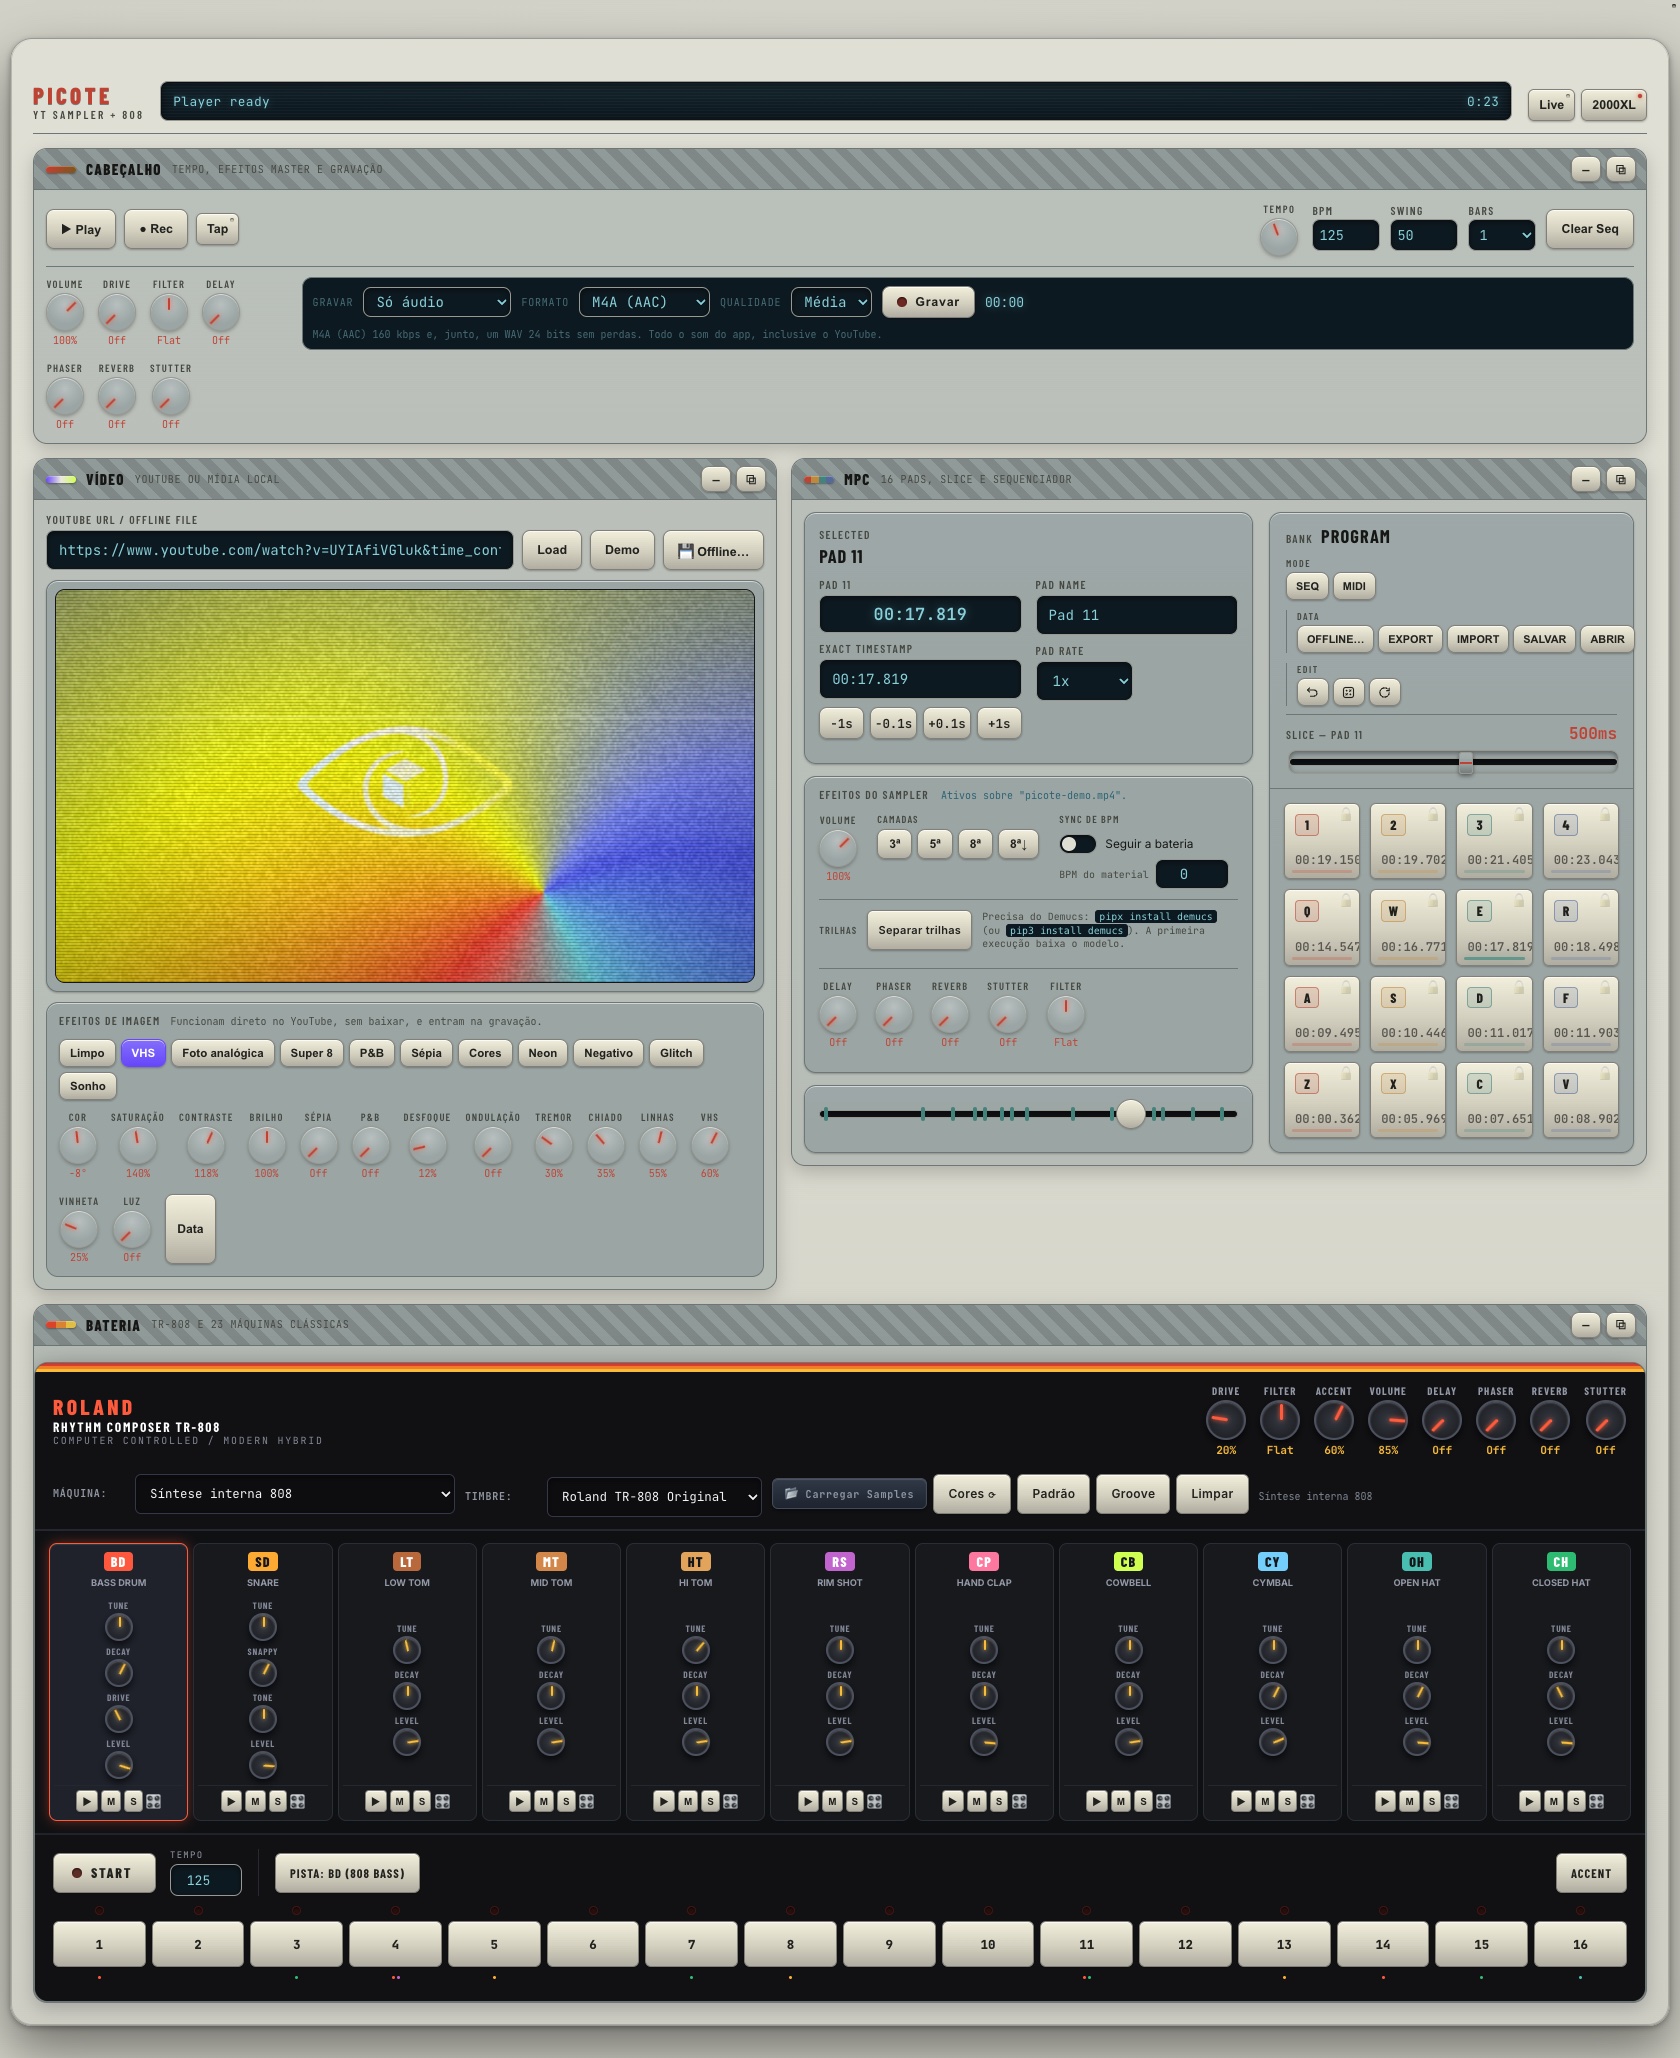Click the redo icon in MPC Edit
1680x2058 pixels.
pyautogui.click(x=1384, y=692)
